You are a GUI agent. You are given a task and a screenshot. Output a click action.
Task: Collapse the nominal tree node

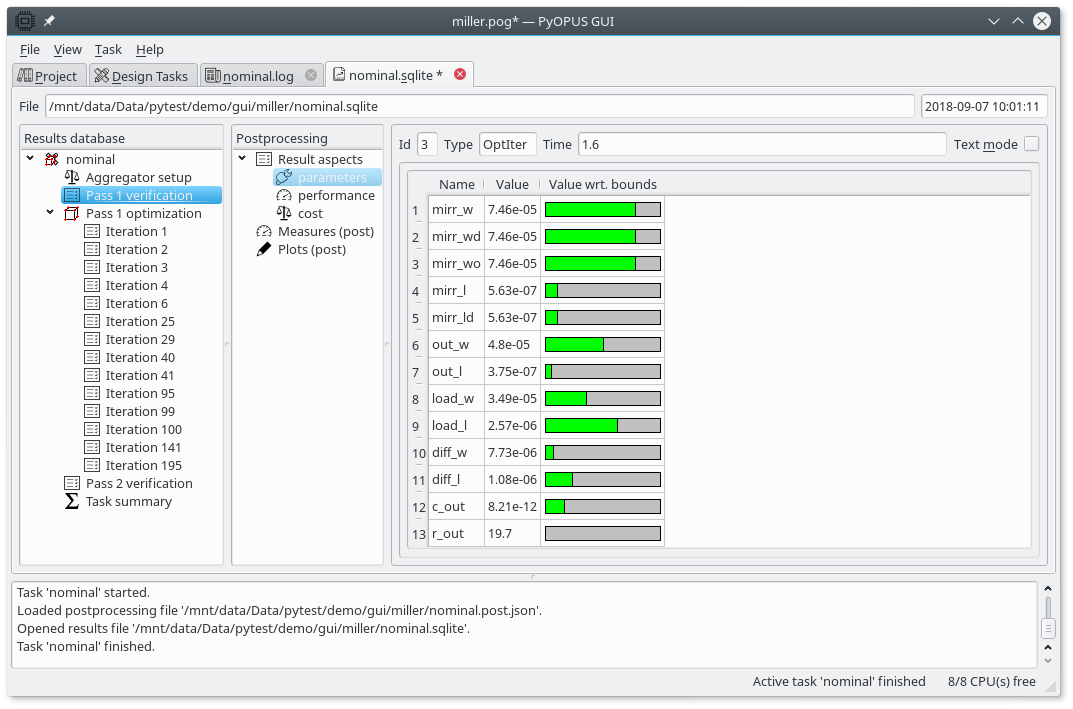(30, 159)
